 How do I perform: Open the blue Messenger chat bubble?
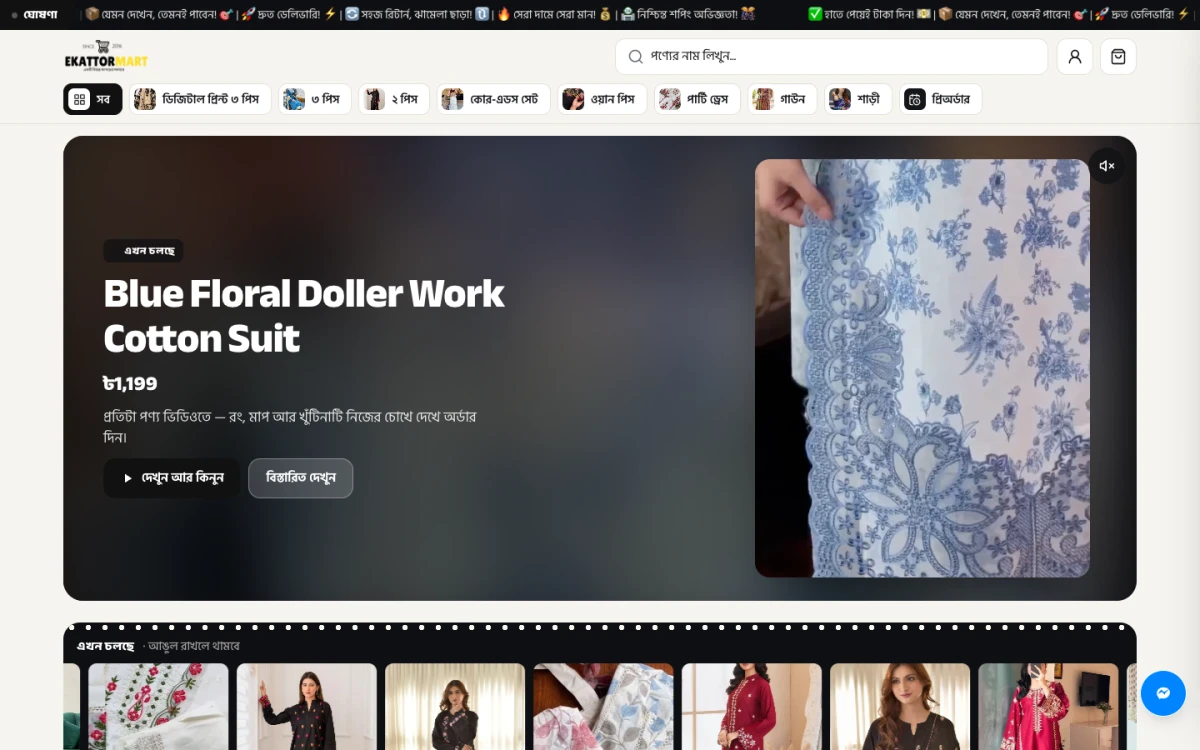[x=1163, y=693]
